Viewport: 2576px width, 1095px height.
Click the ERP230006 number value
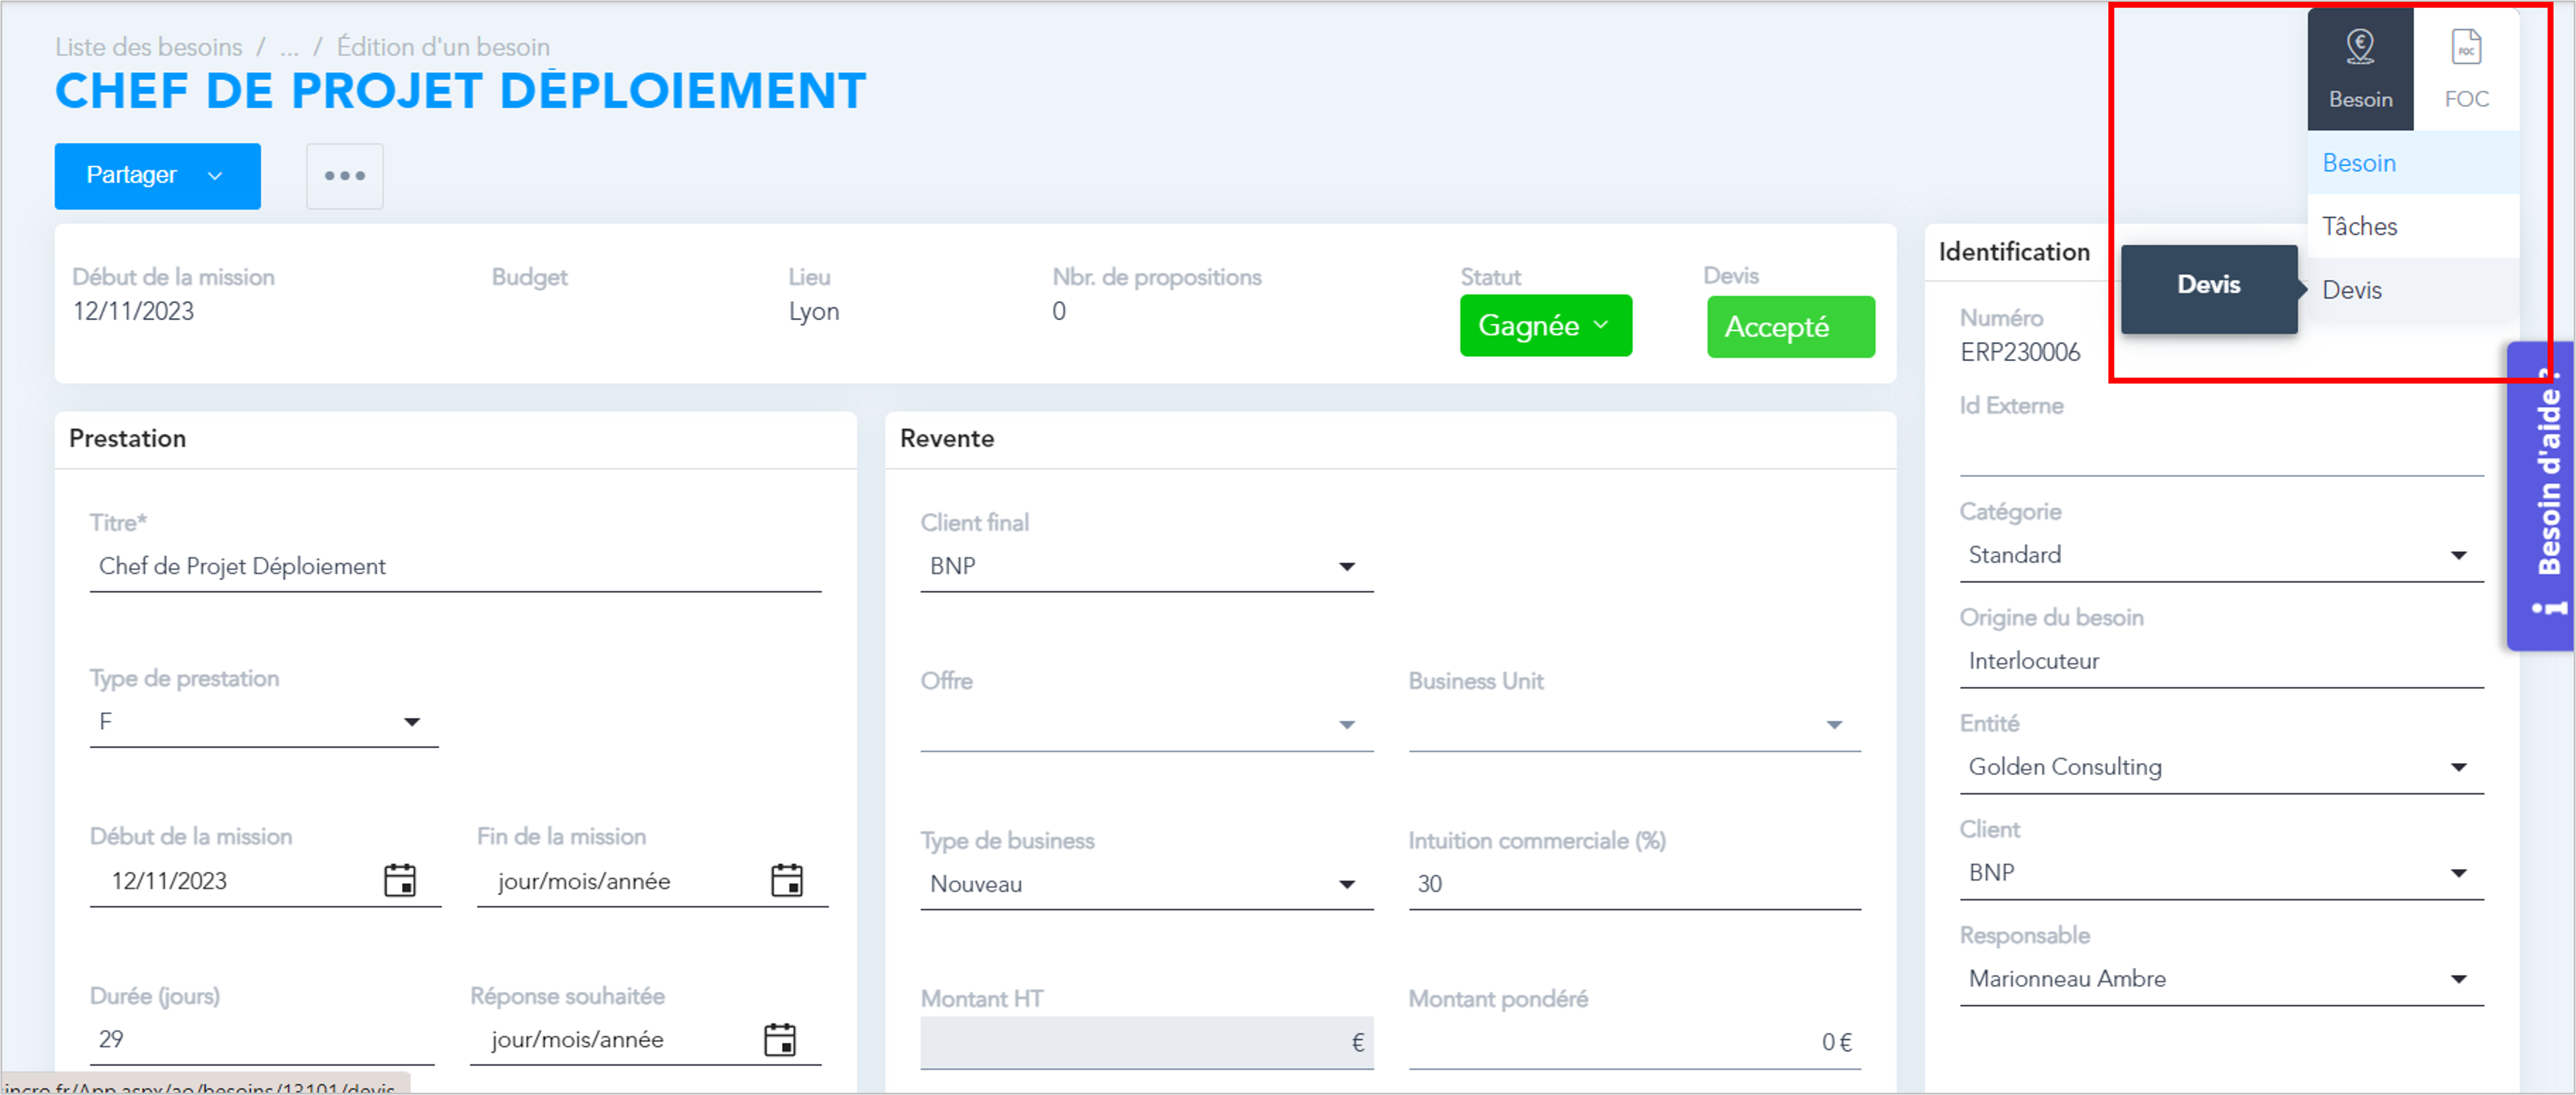[x=2019, y=352]
